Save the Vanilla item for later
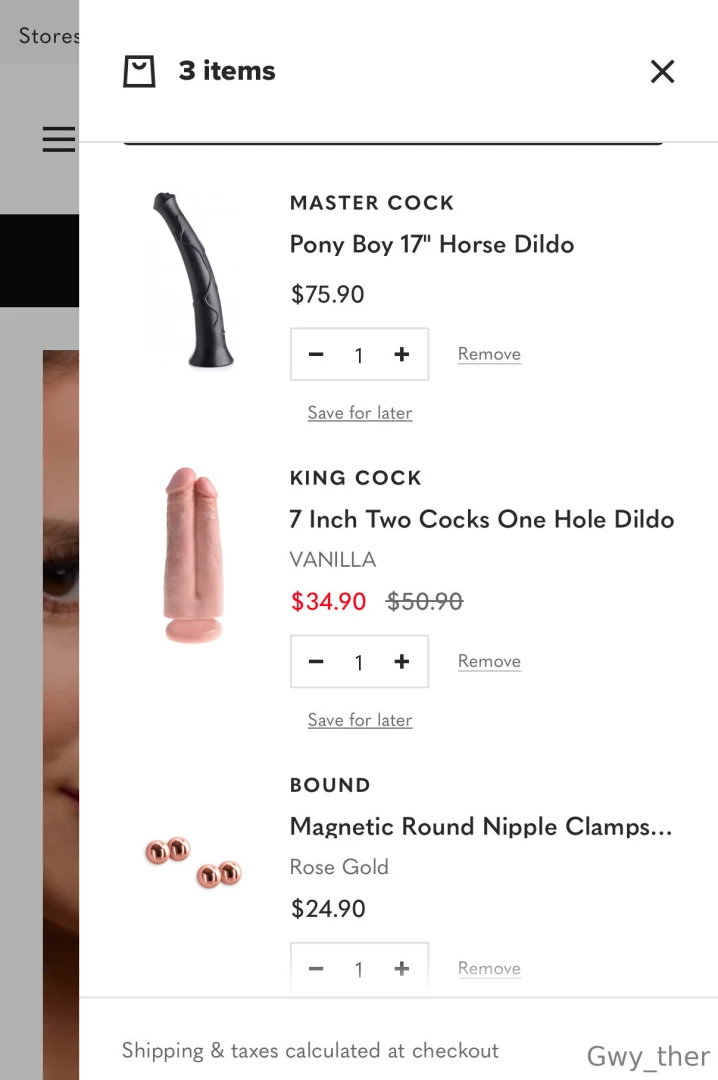This screenshot has height=1080, width=718. [360, 720]
